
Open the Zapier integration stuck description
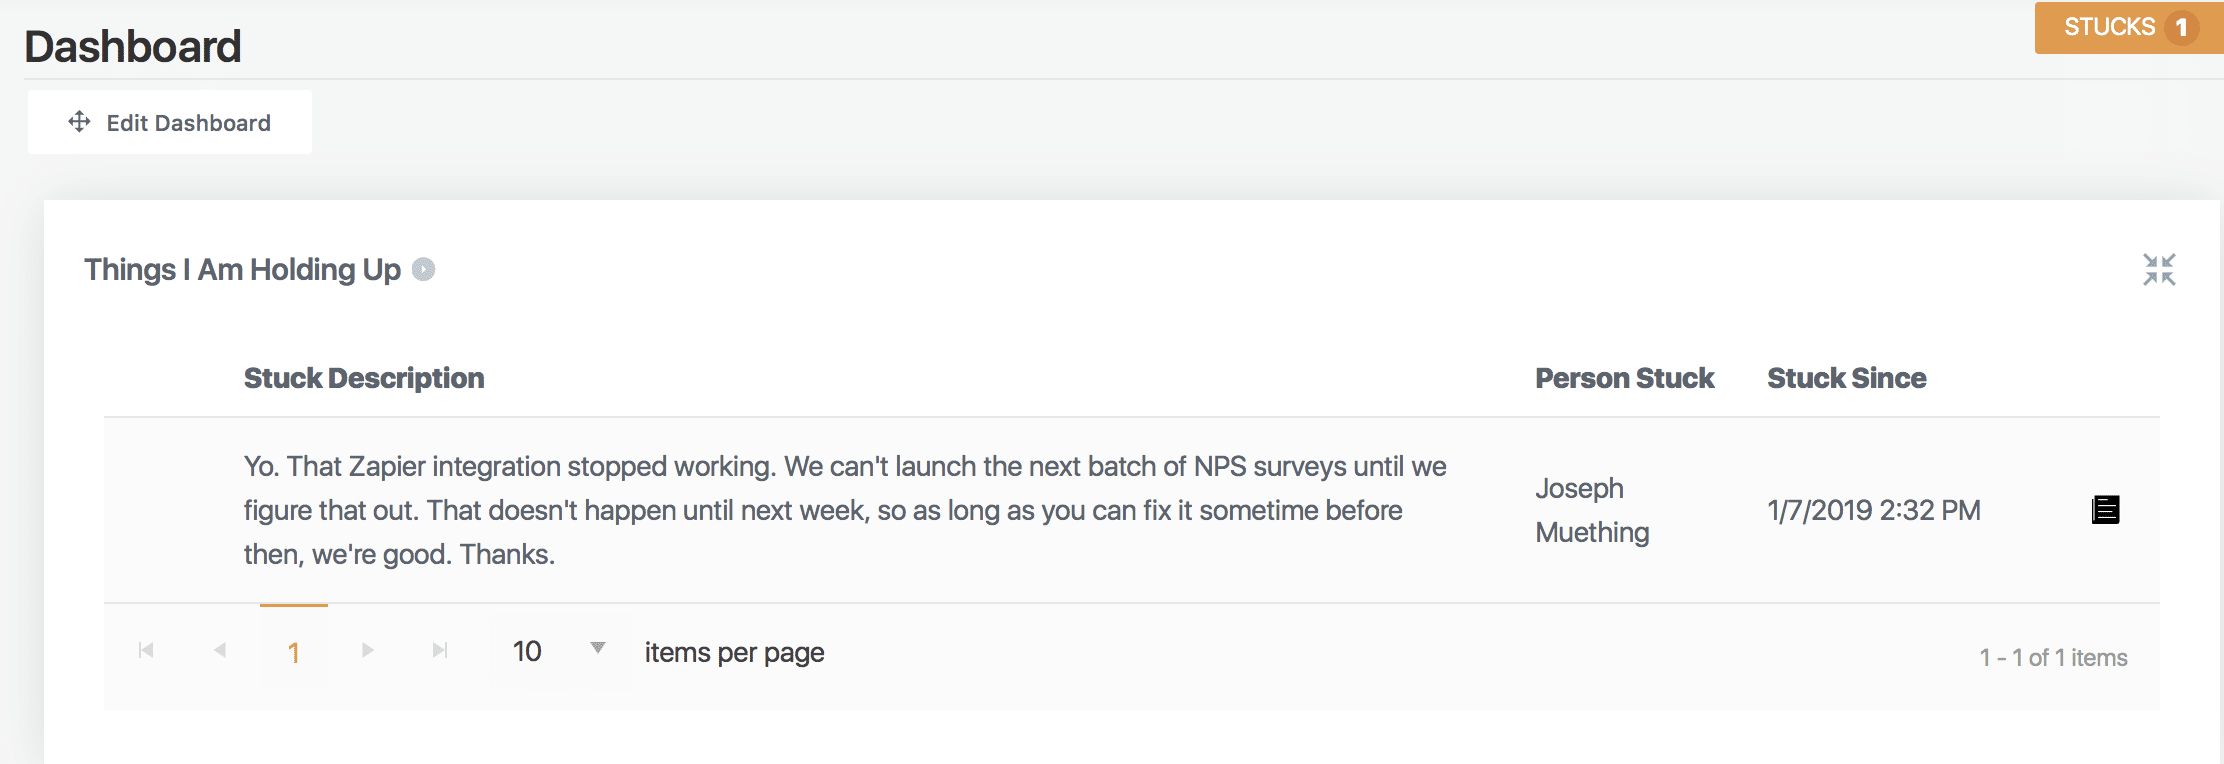[844, 510]
